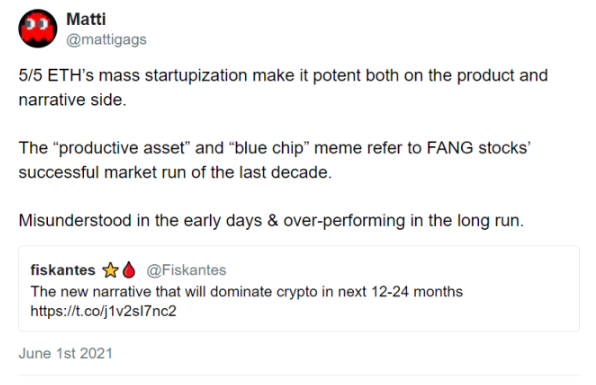Click the "narrative side." text line

tap(72, 100)
